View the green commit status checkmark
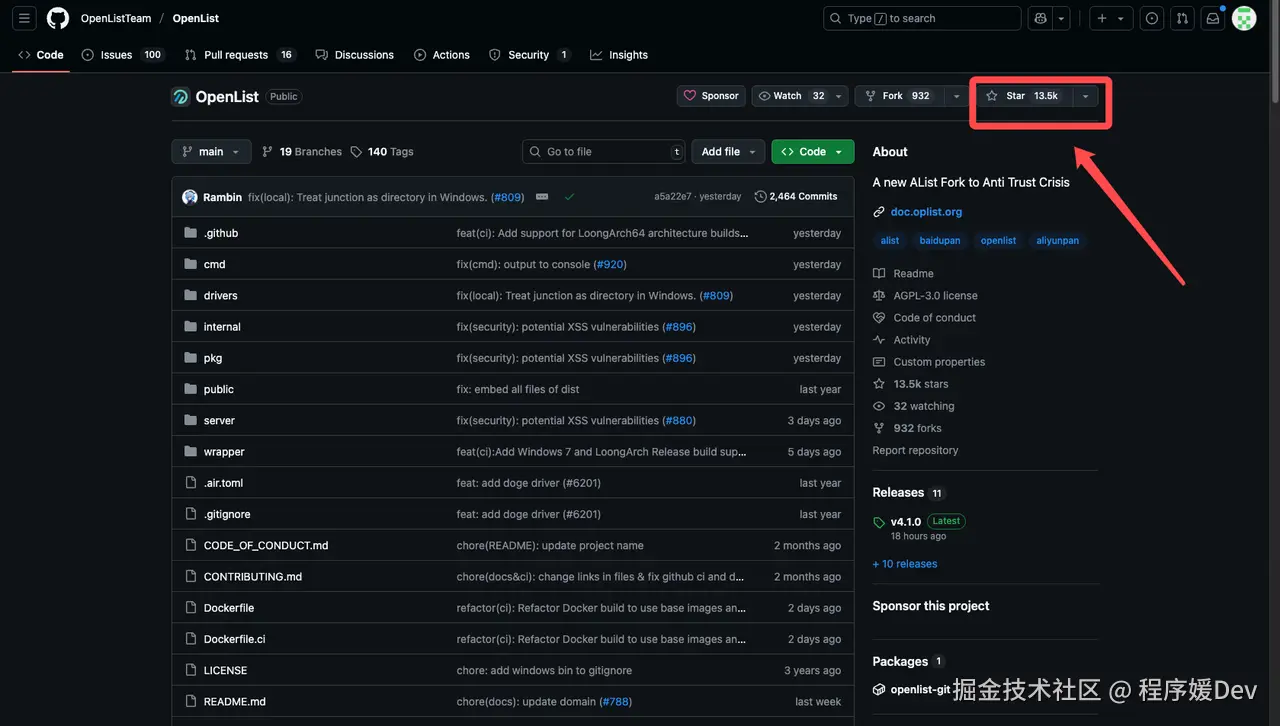Image resolution: width=1280 pixels, height=726 pixels. tap(569, 197)
